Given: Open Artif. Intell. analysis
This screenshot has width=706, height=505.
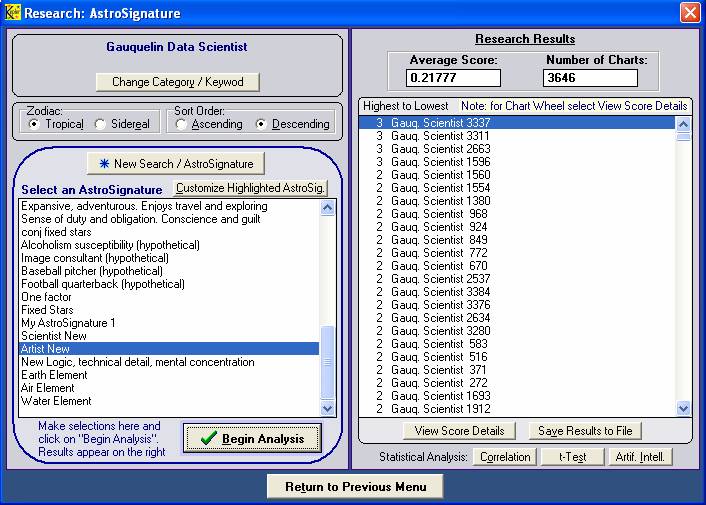Looking at the screenshot, I should 640,457.
